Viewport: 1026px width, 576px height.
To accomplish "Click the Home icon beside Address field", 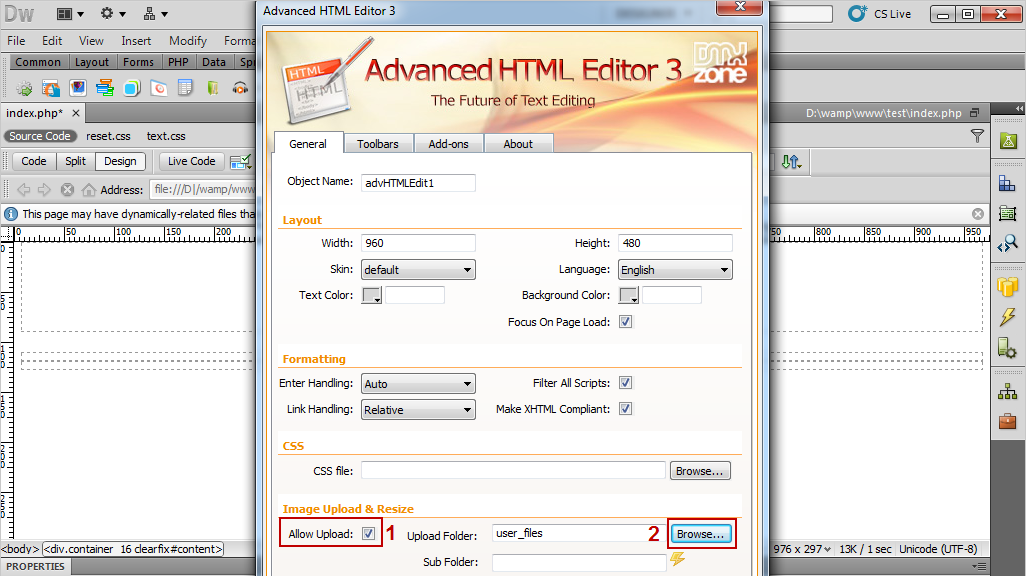I will click(89, 190).
